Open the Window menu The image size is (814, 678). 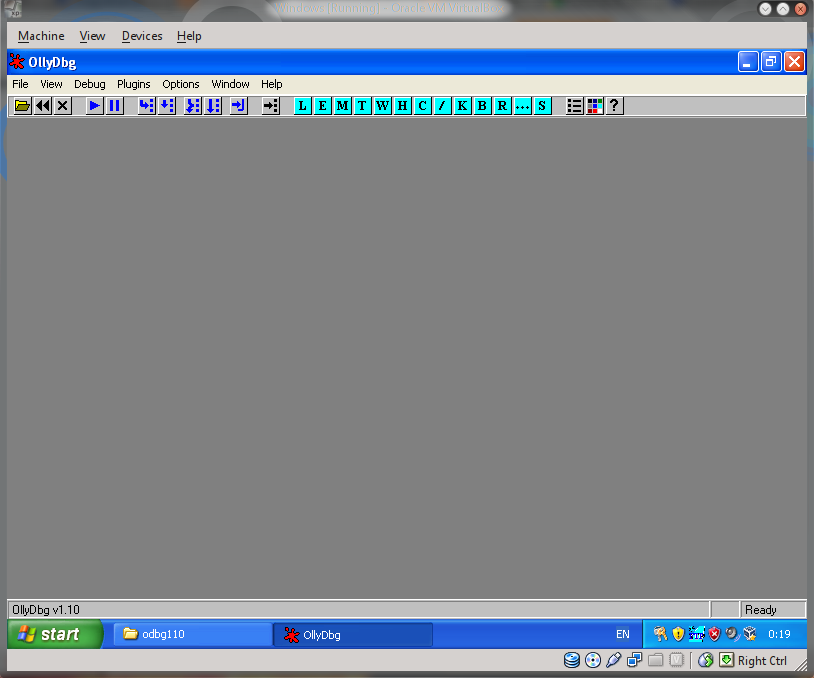tap(230, 84)
